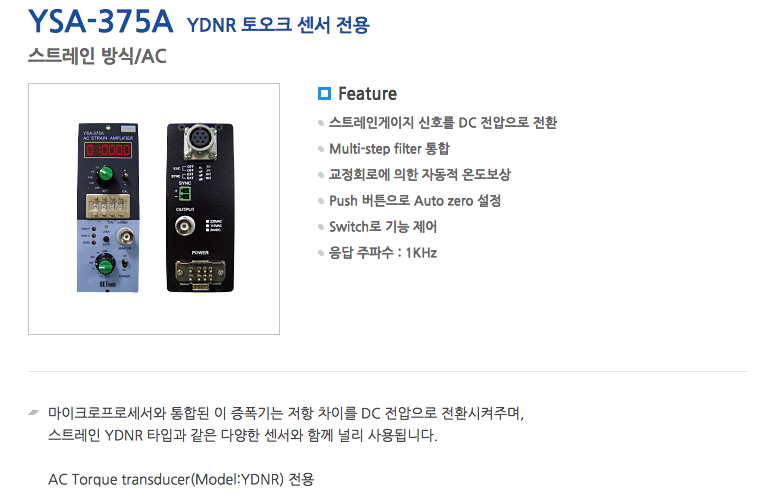This screenshot has width=770, height=503.
Task: Select the 'Push 버튼으로 Auto zero 설정' line
Action: coord(415,200)
